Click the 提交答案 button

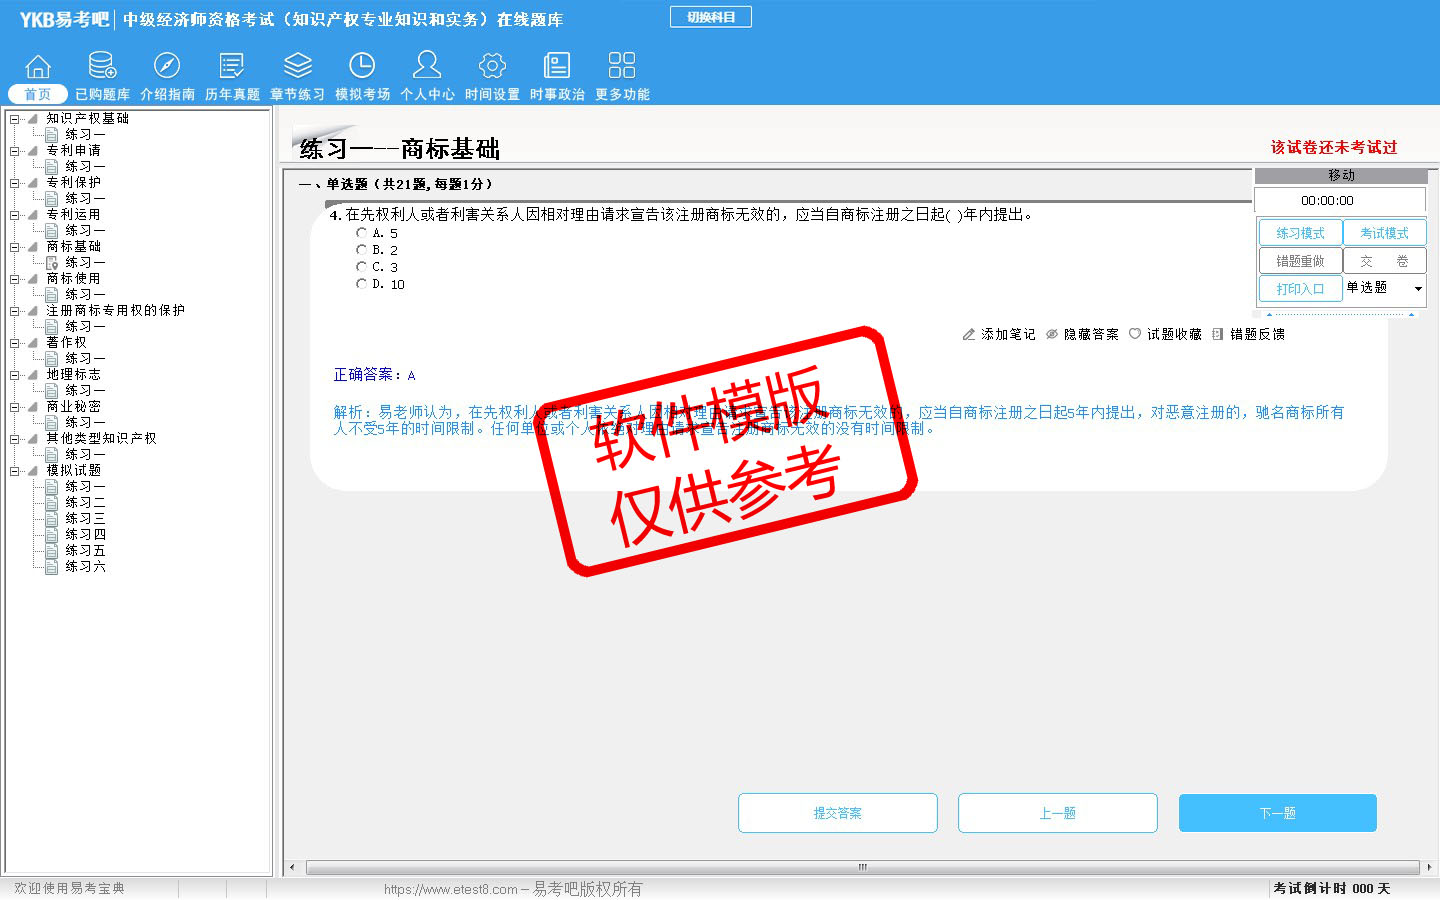click(x=837, y=813)
